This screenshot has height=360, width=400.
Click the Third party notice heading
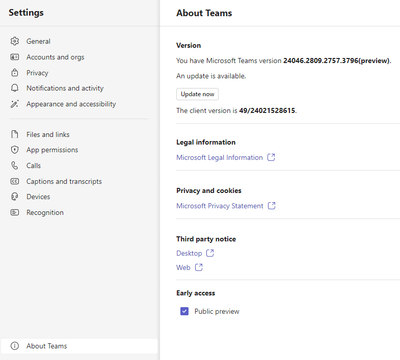point(206,239)
